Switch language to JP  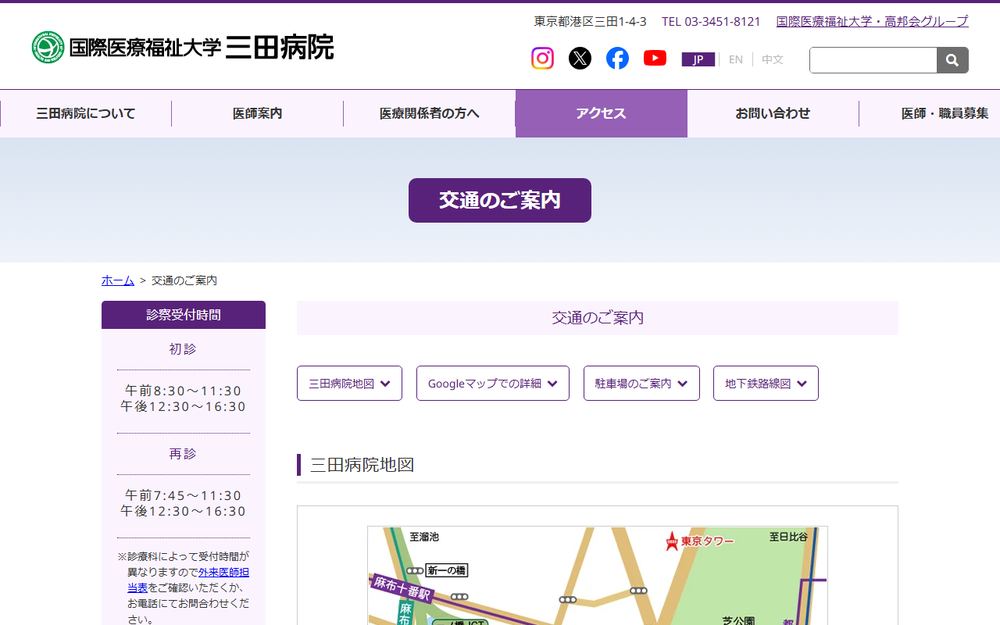(x=698, y=59)
